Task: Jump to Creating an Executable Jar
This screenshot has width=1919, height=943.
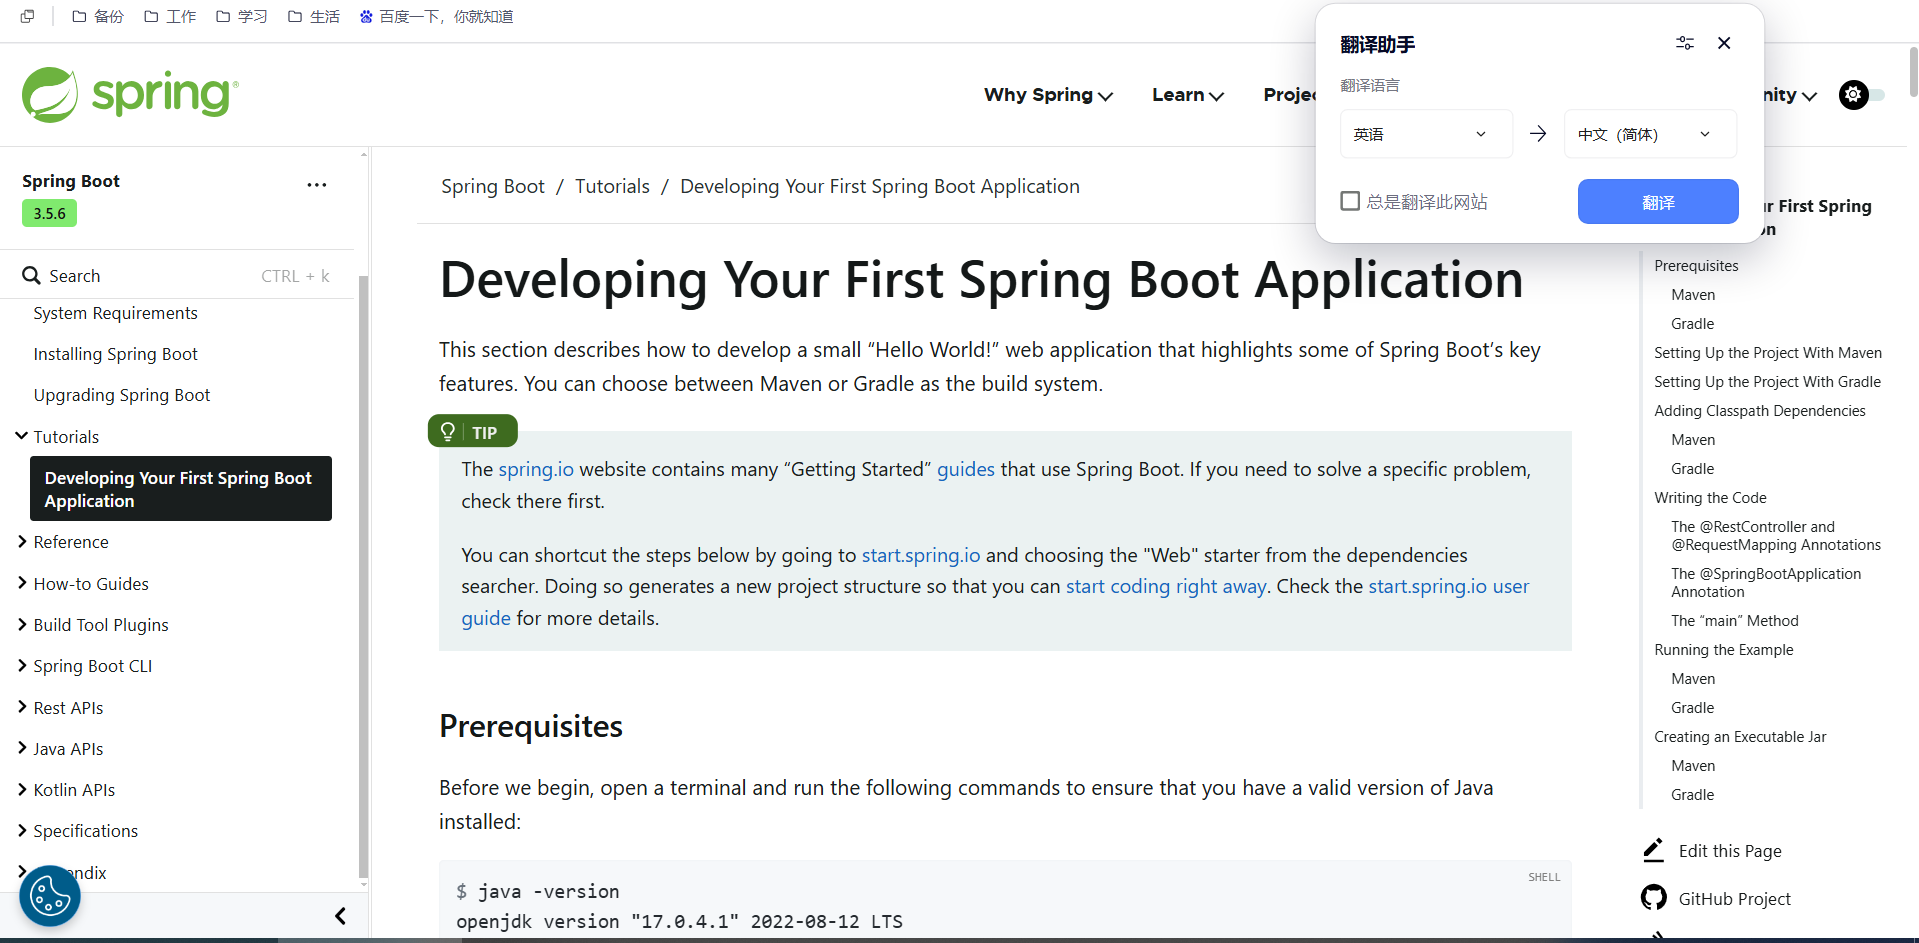Action: [1740, 736]
